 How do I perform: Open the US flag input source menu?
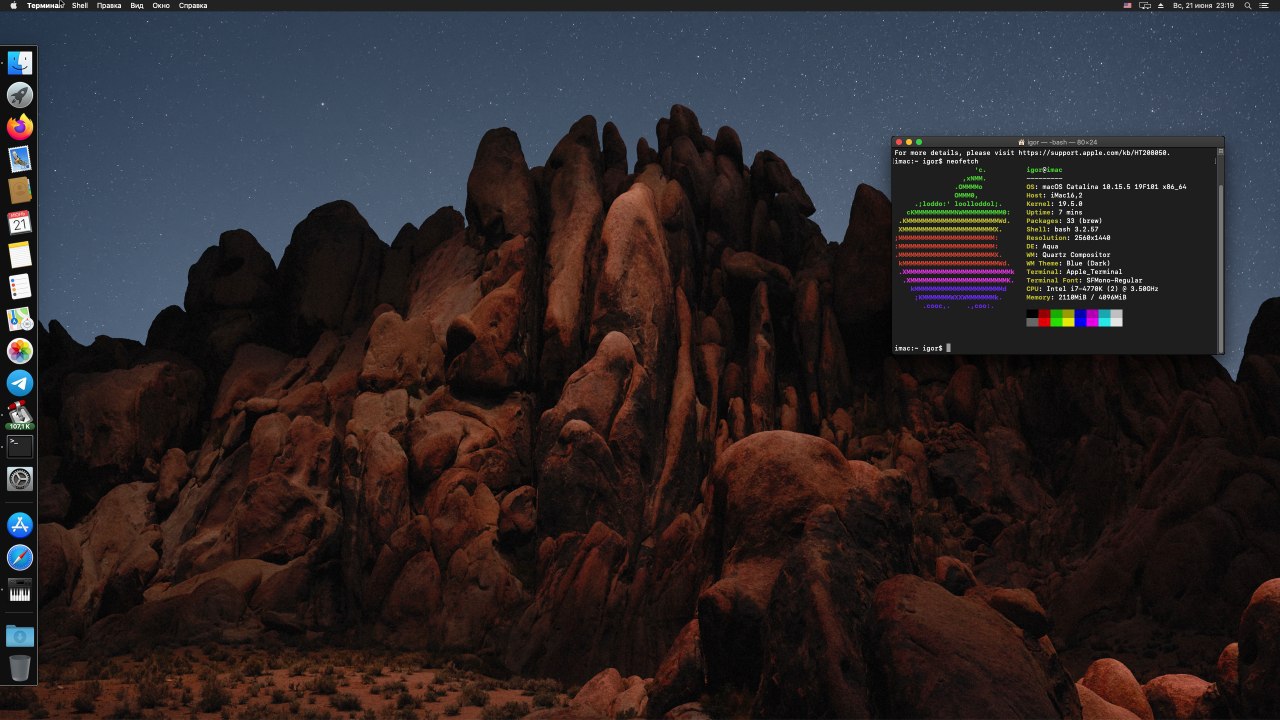coord(1127,5)
